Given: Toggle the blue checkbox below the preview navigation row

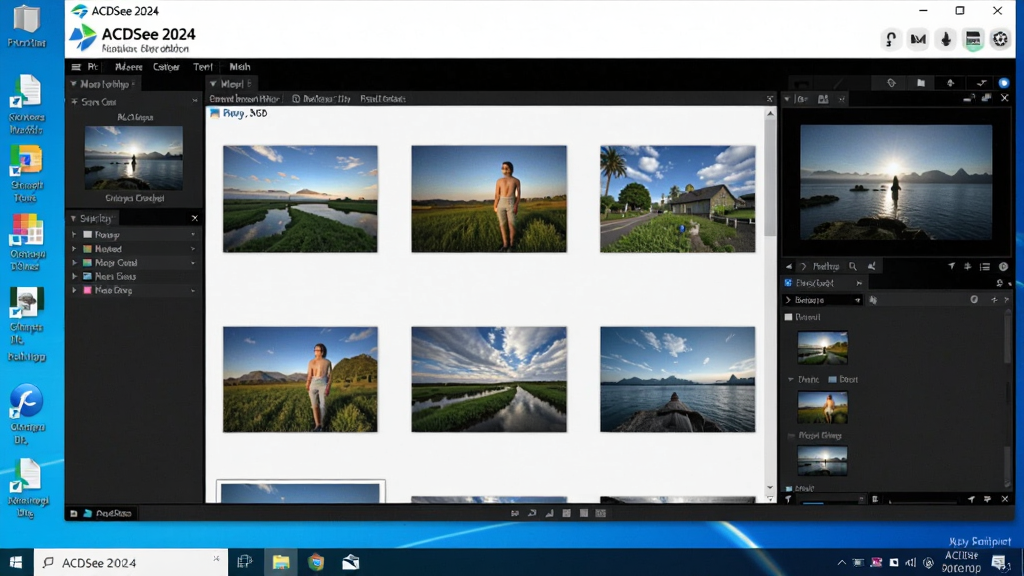Looking at the screenshot, I should pos(788,283).
